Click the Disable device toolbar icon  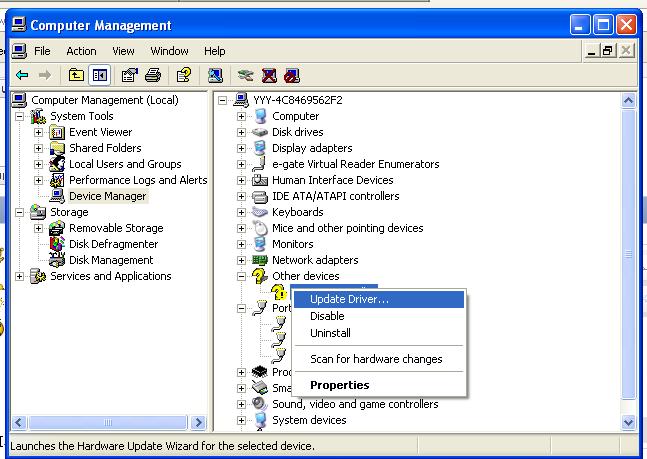pyautogui.click(x=292, y=75)
